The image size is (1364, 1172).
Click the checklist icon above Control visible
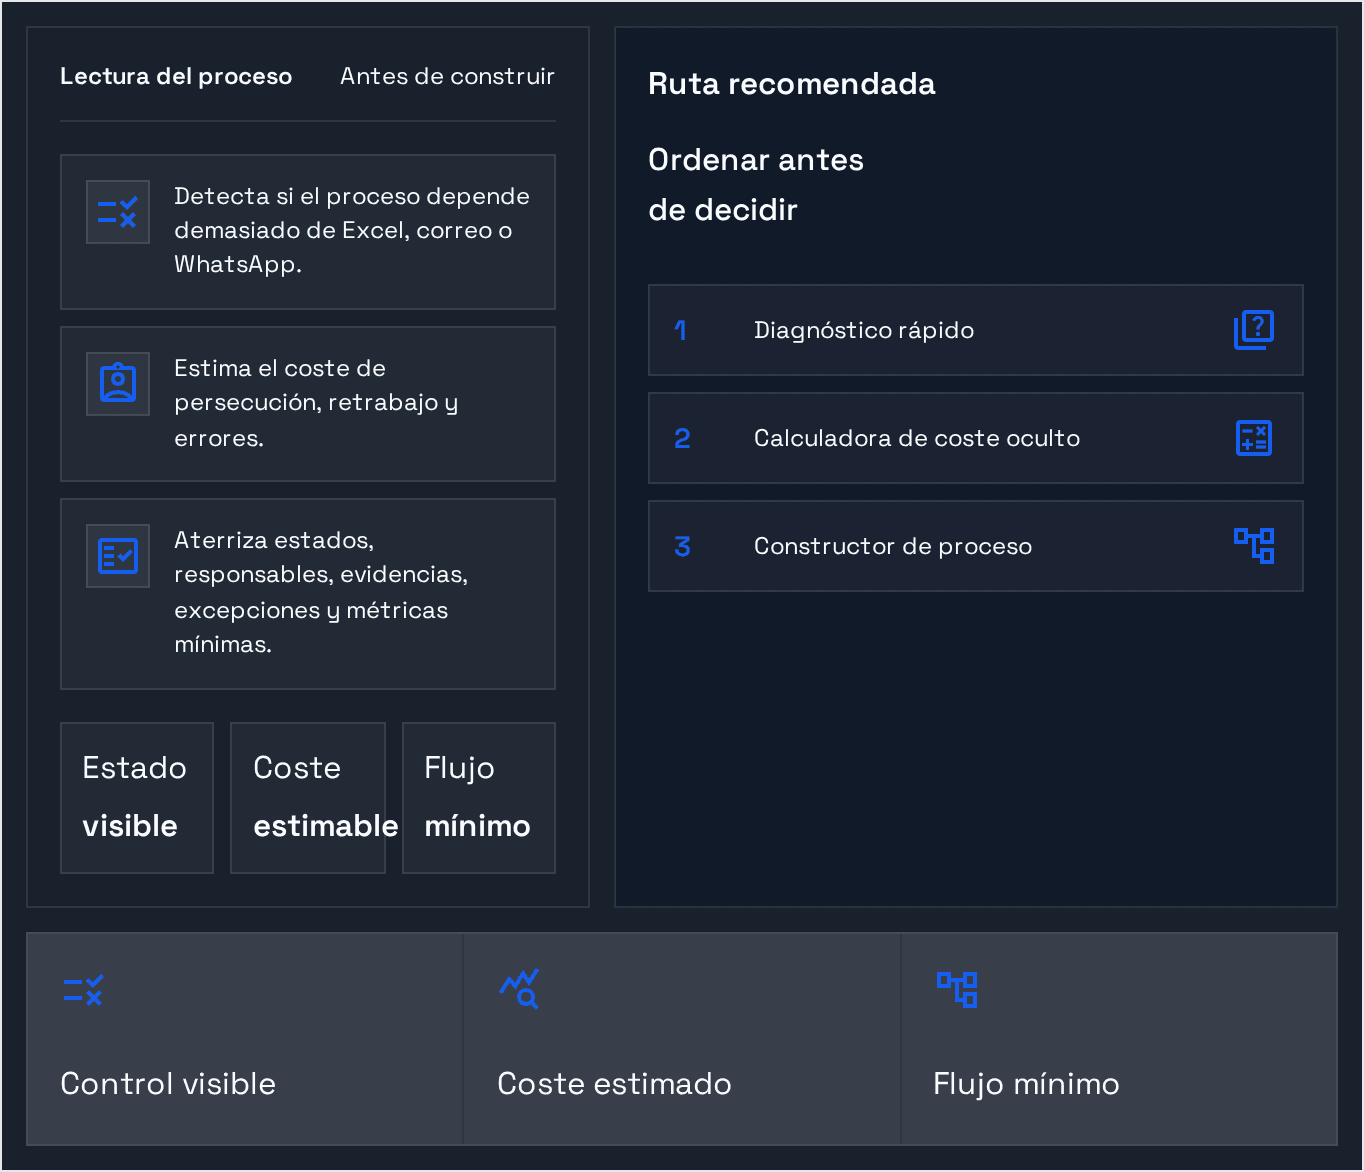coord(83,990)
